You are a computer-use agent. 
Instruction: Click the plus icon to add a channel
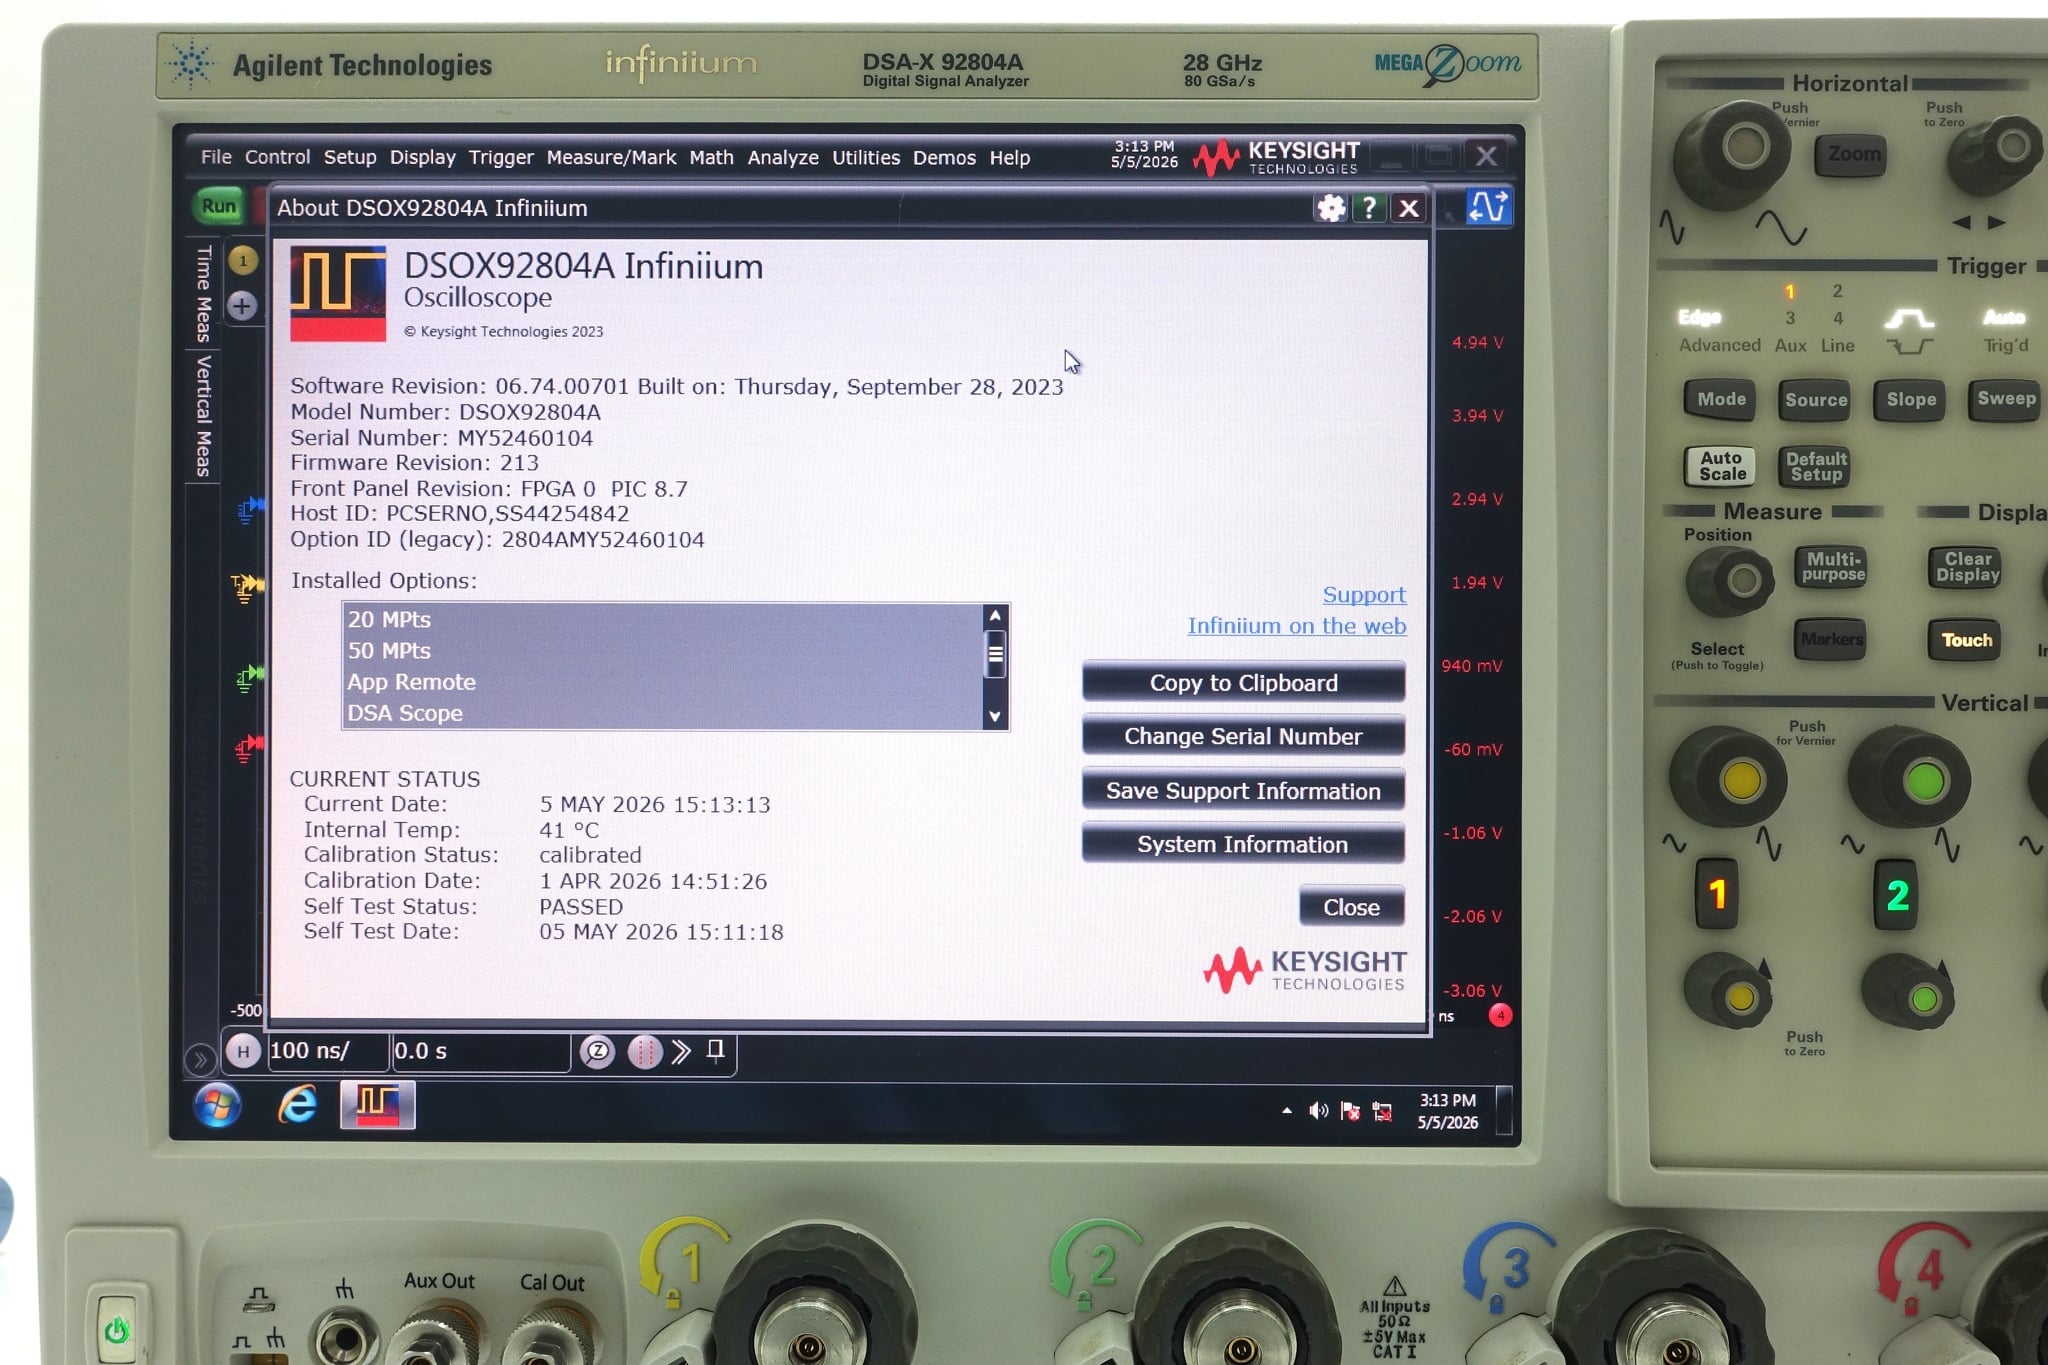point(242,306)
